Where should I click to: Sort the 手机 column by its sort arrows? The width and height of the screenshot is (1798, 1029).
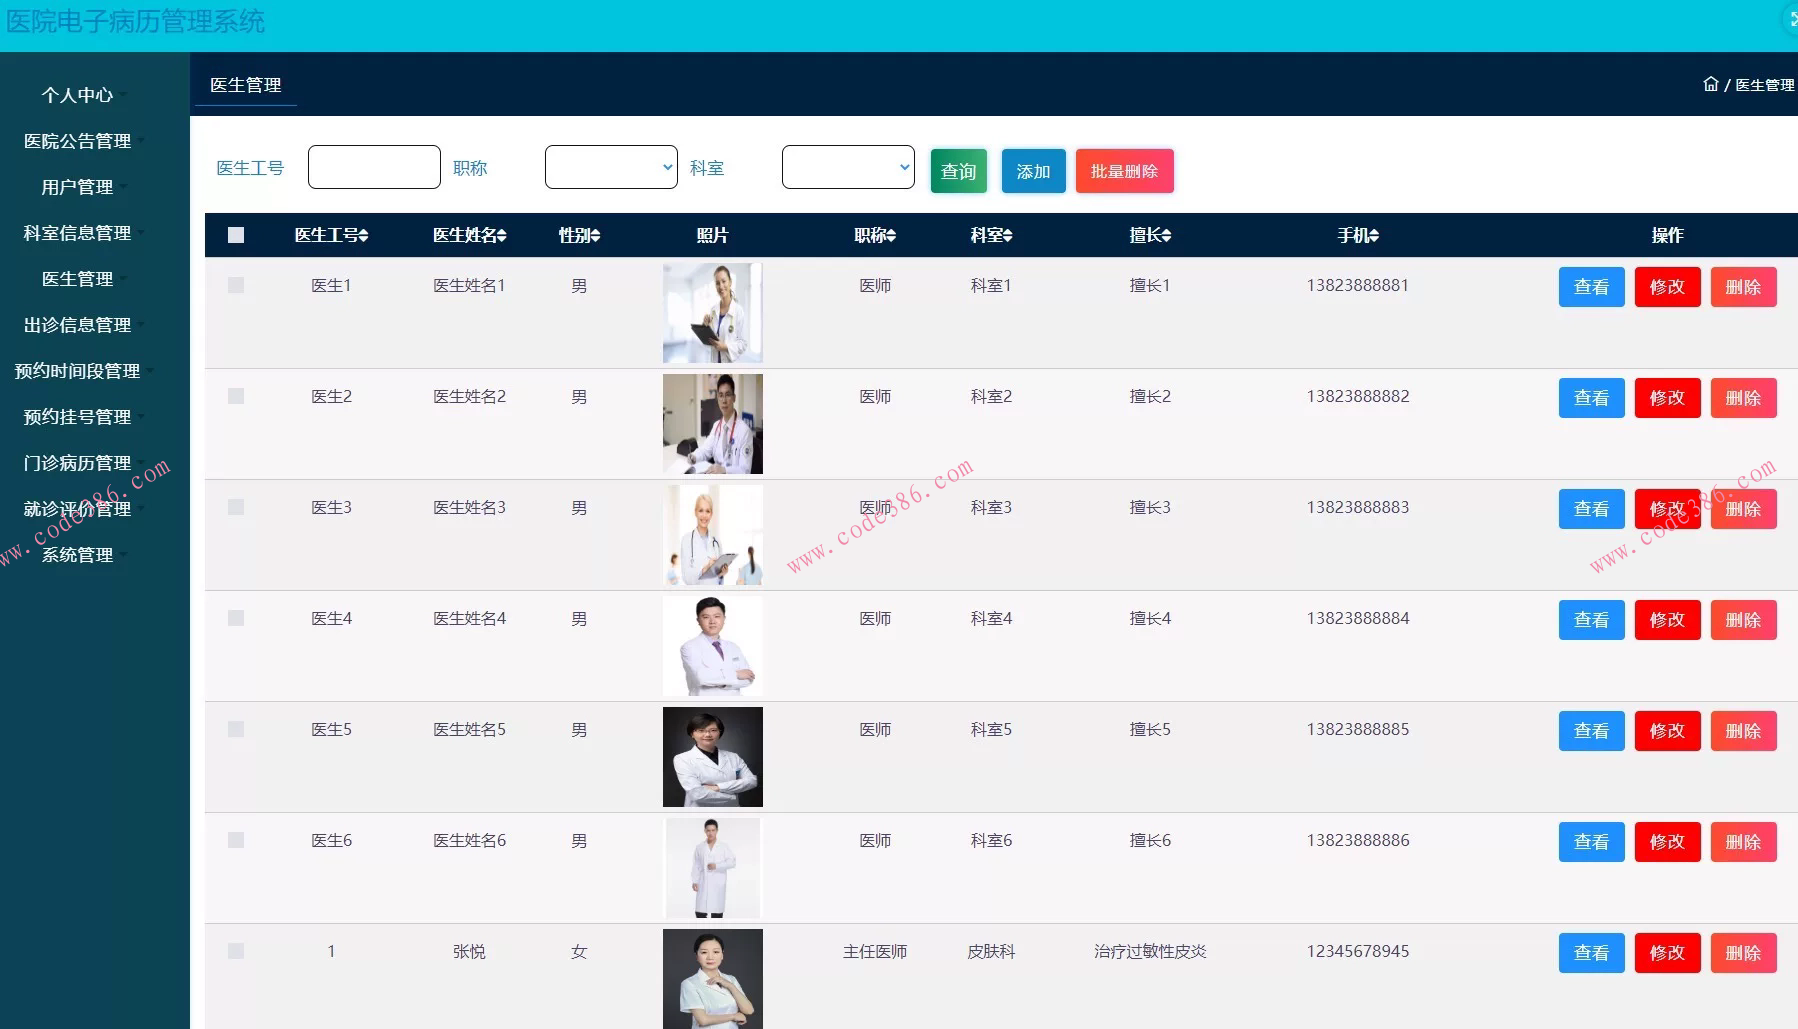click(1376, 235)
